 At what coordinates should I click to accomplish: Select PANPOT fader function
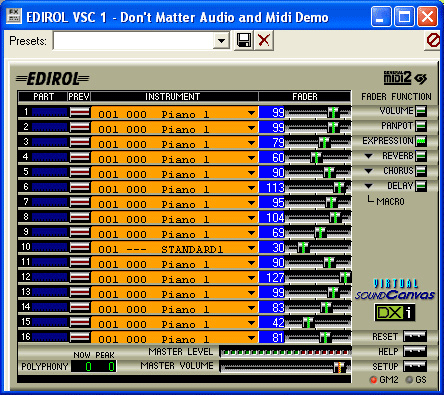tap(421, 126)
